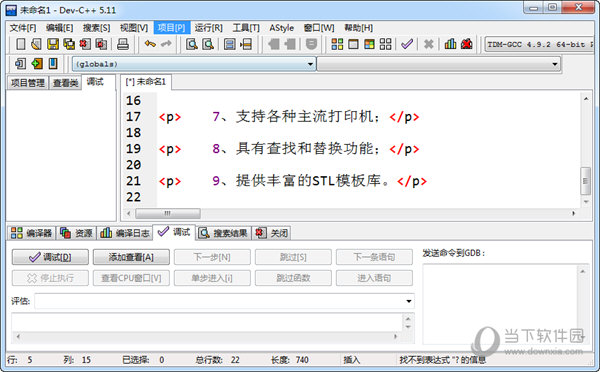600x372 pixels.
Task: Click the editor horizontal scrollbar thumb
Action: pyautogui.click(x=168, y=213)
